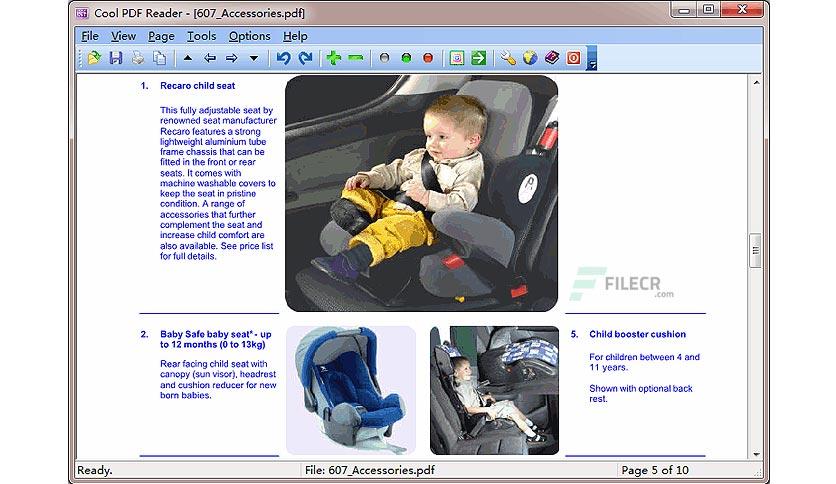Maximize the Cool PDF Reader window
Image resolution: width=836 pixels, height=484 pixels.
pos(709,10)
